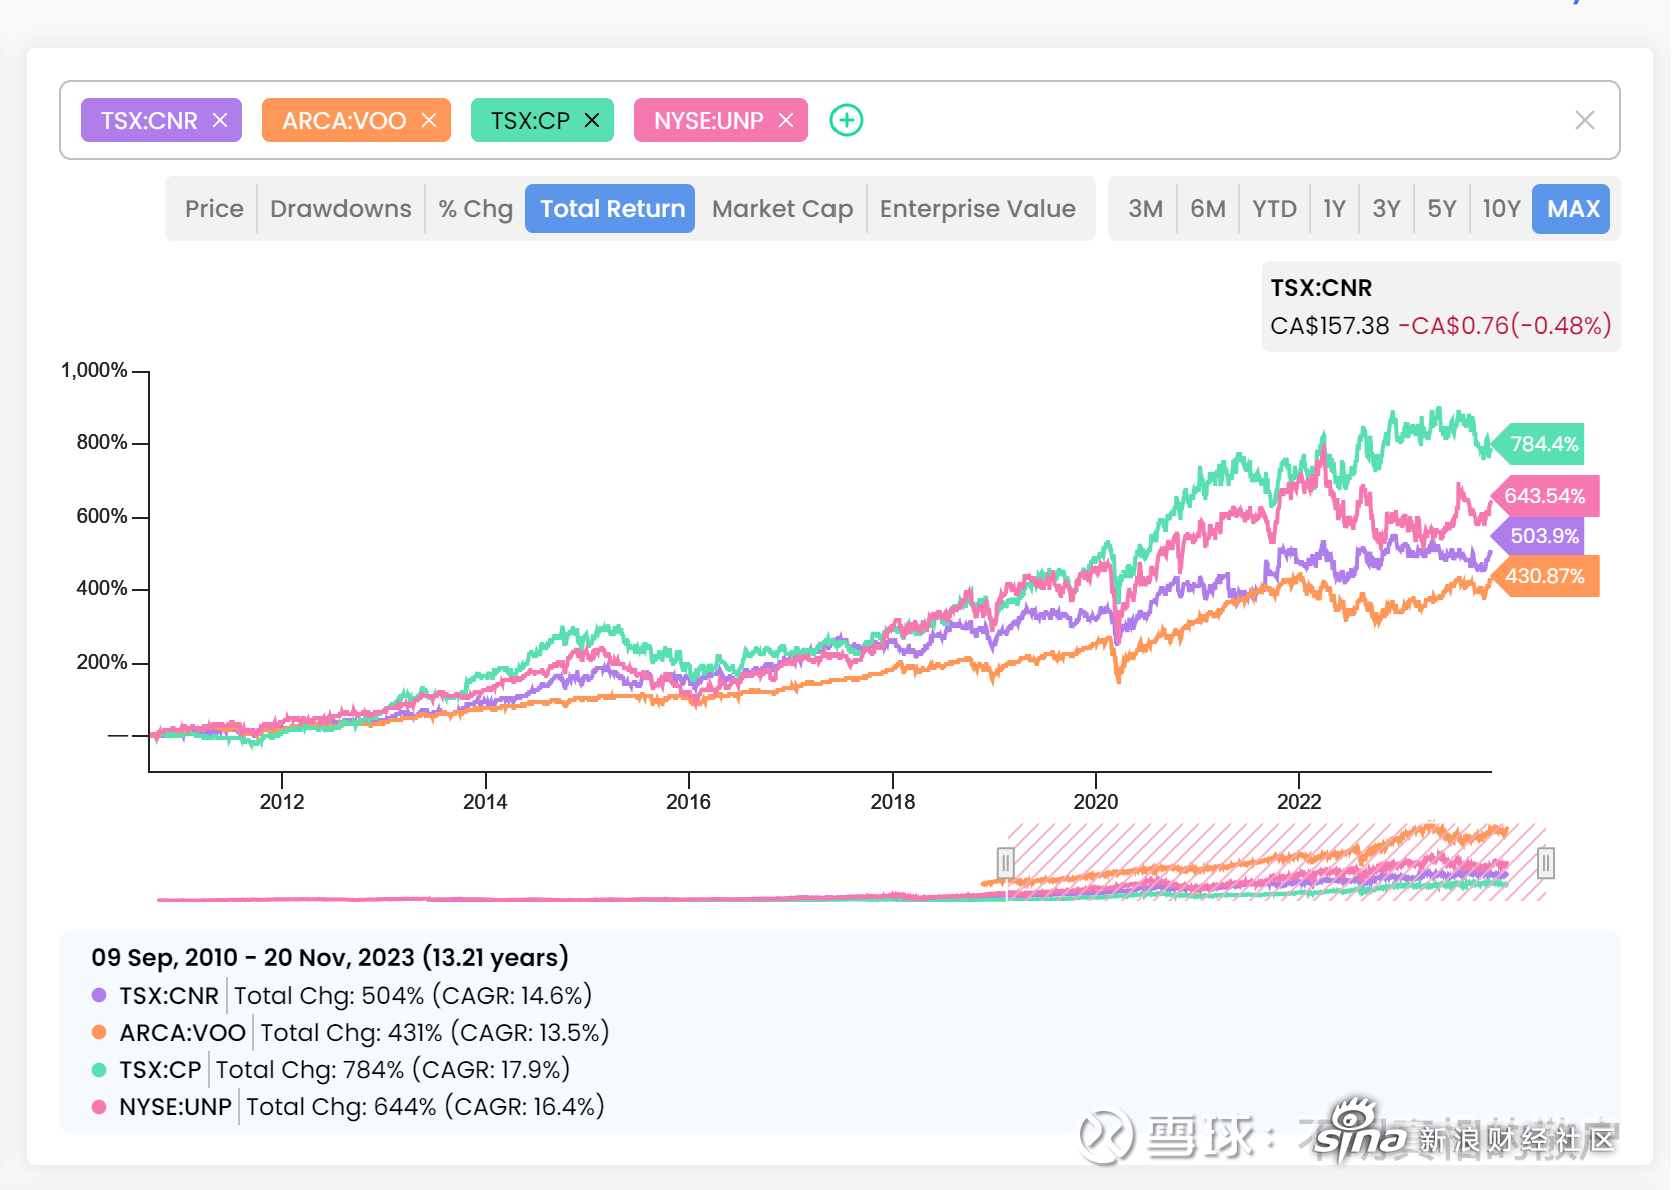This screenshot has width=1672, height=1190.
Task: Clear all tickers with the gray X
Action: [1584, 120]
